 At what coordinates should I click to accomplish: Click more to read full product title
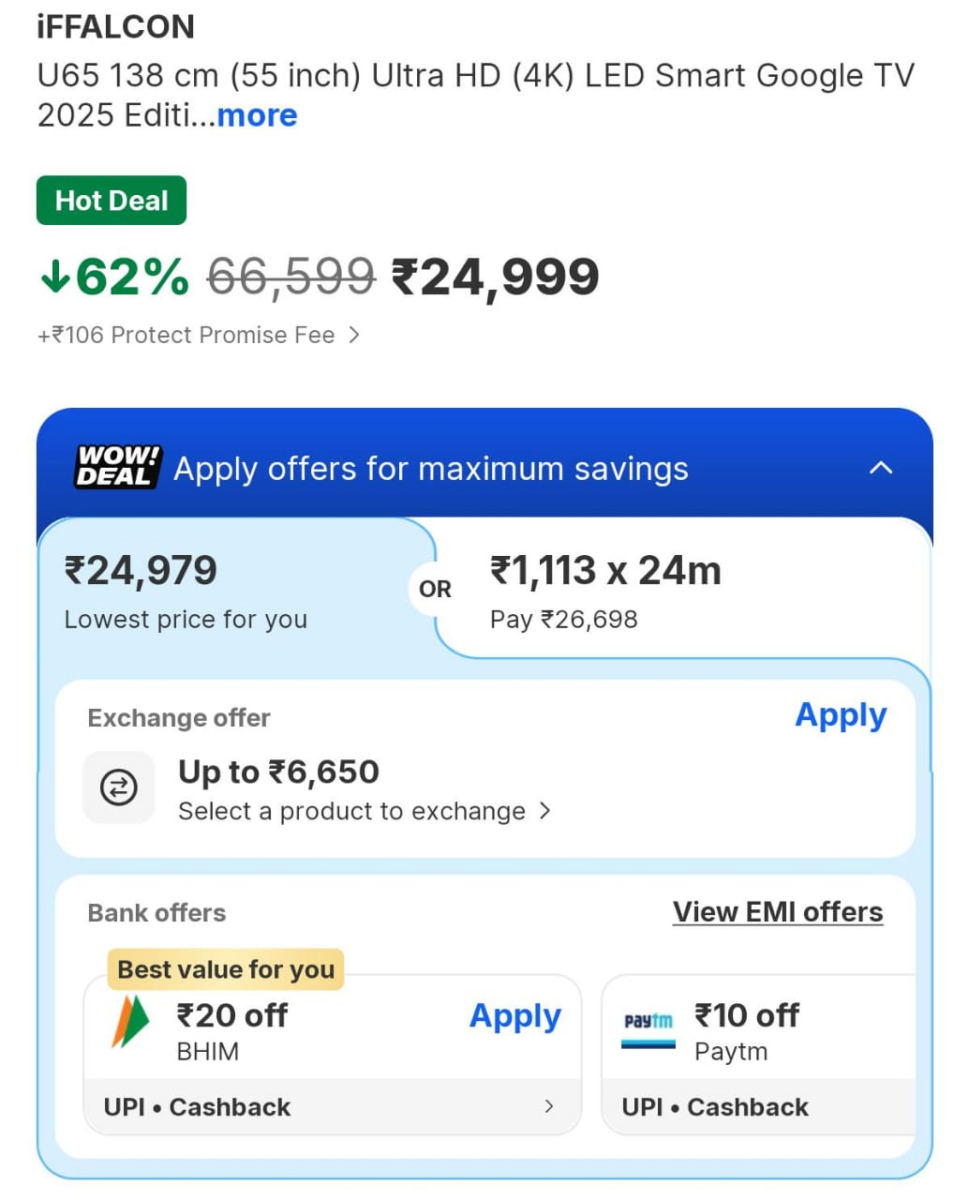click(257, 115)
